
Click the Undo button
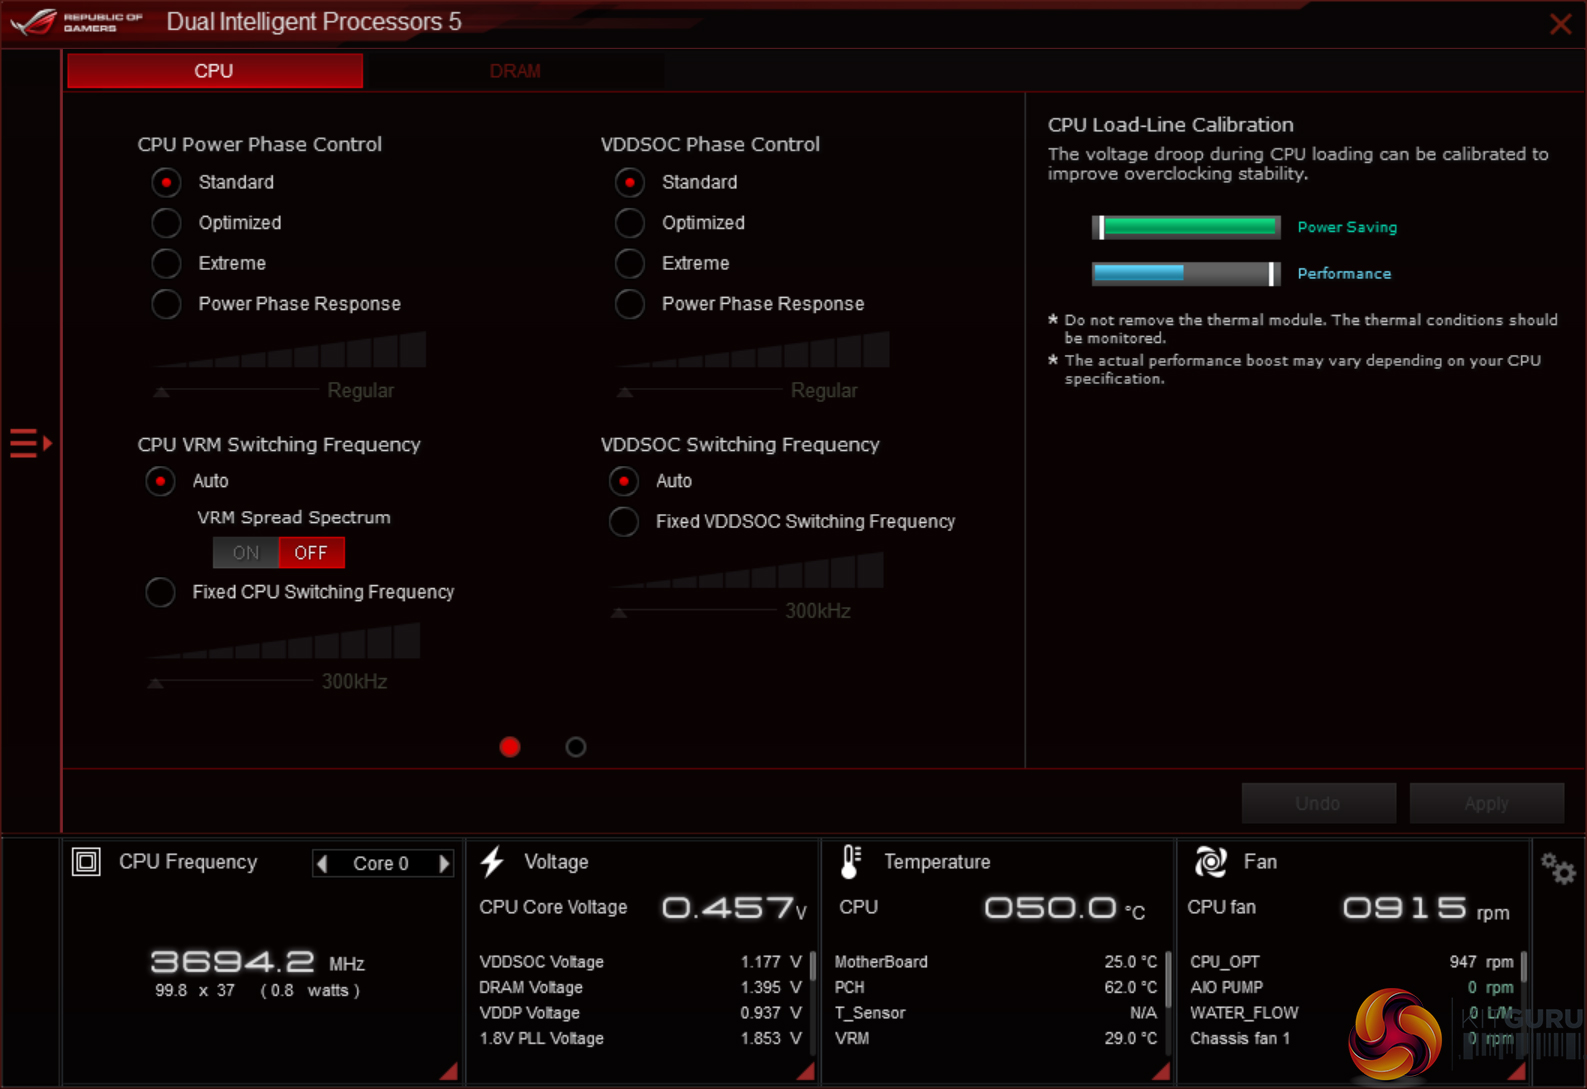1318,803
